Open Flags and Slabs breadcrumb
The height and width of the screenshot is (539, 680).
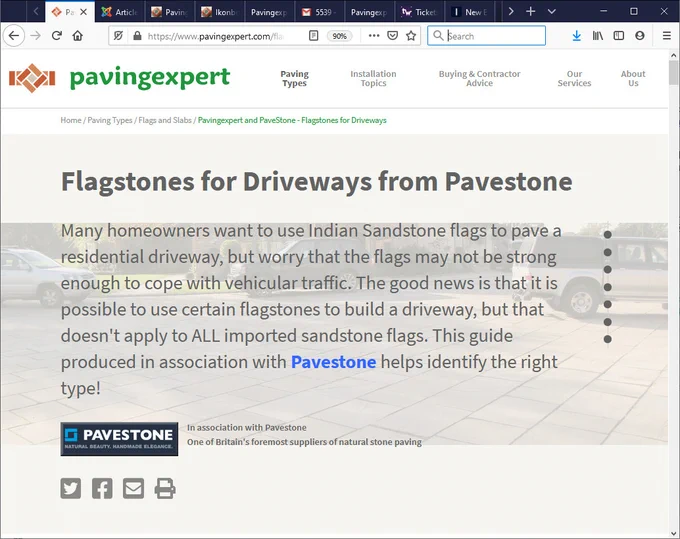pyautogui.click(x=165, y=120)
